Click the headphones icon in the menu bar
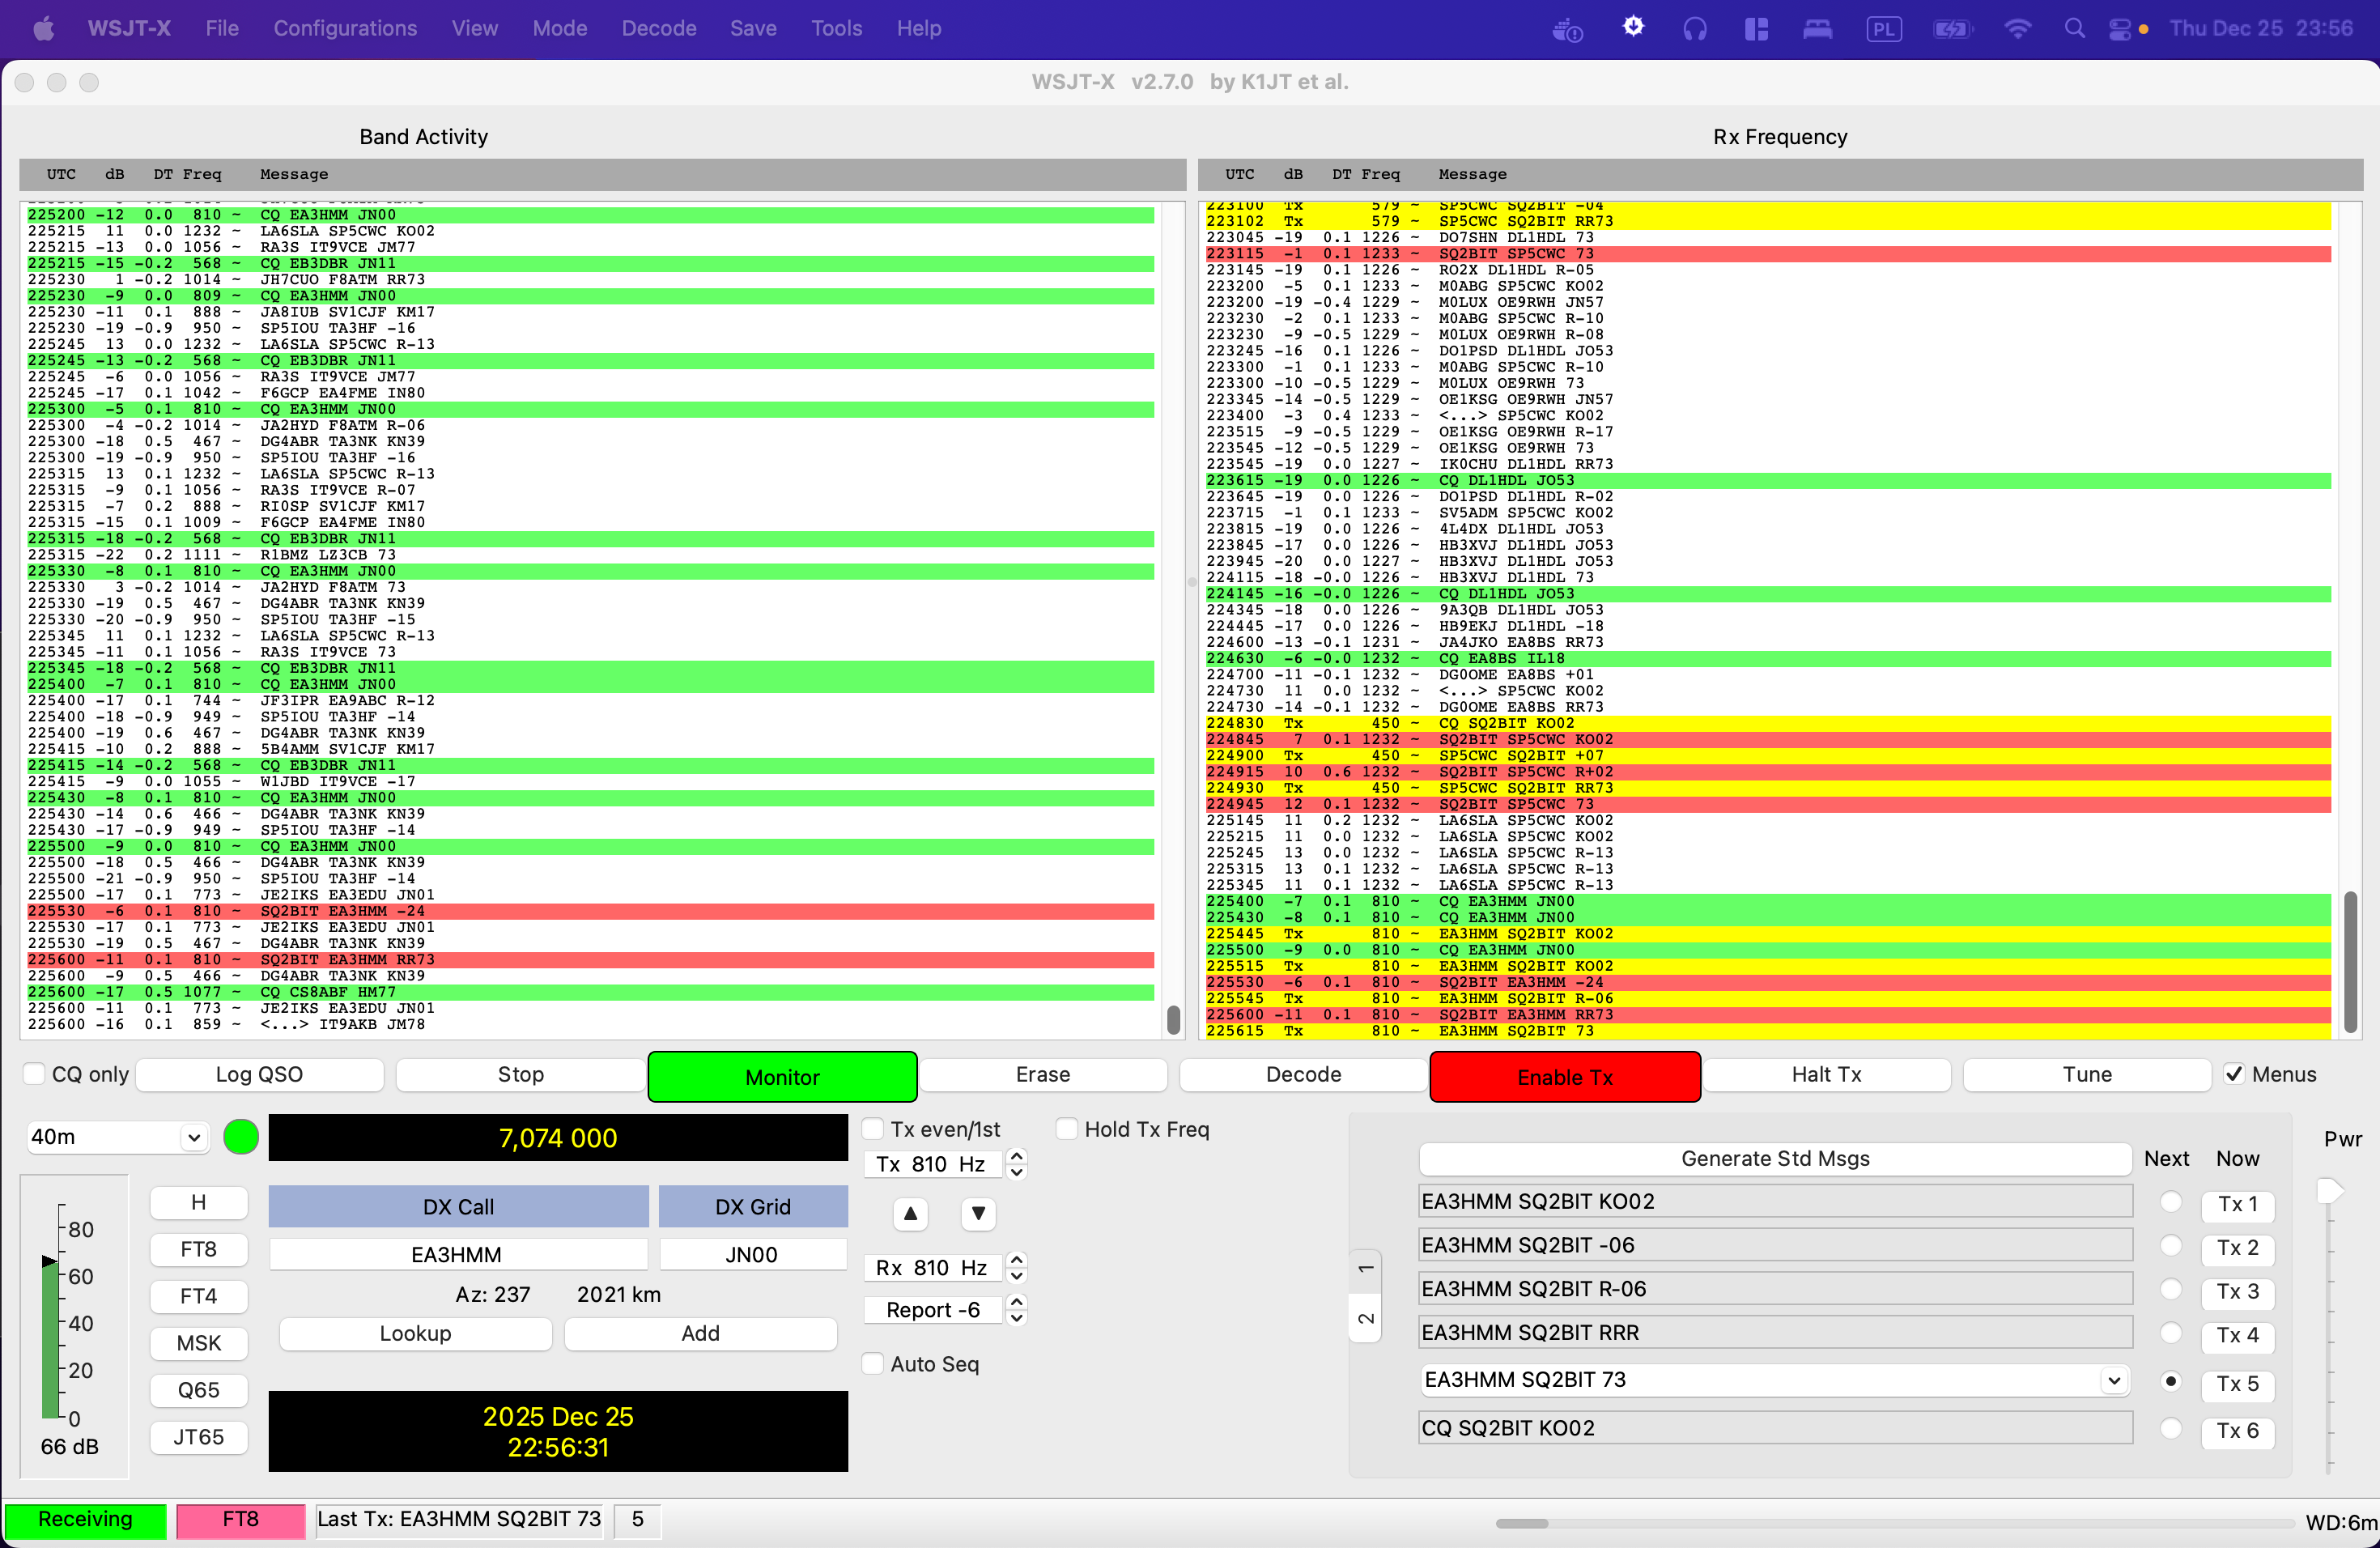 (1695, 29)
